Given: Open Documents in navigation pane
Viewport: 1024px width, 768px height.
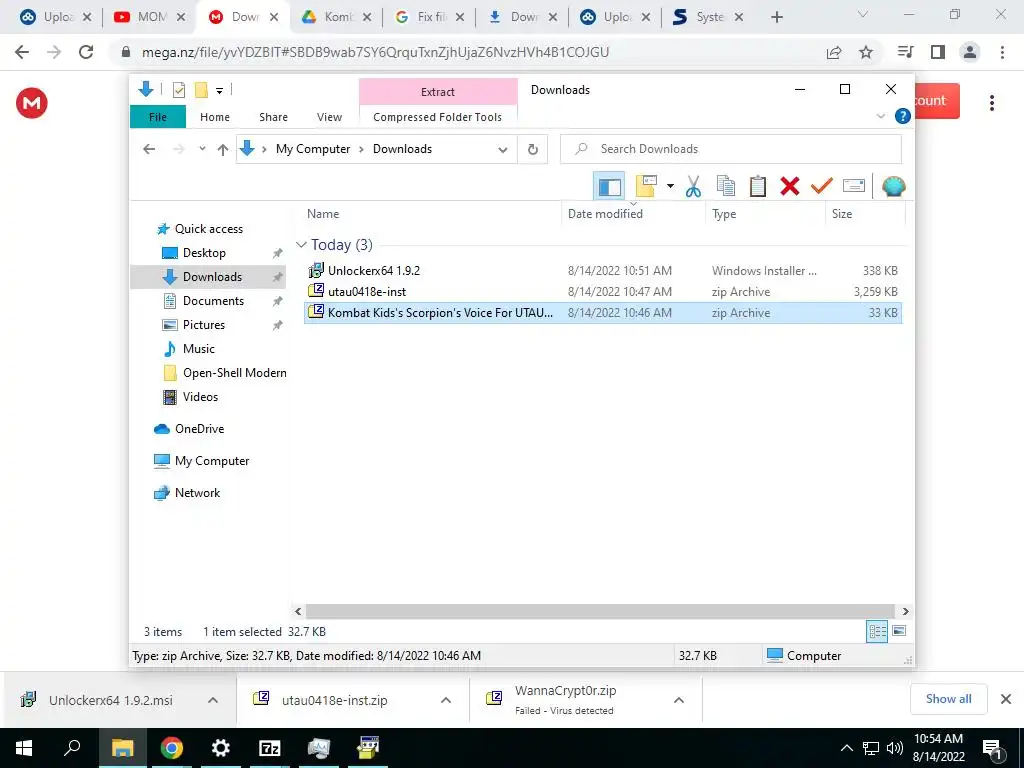Looking at the screenshot, I should coord(213,301).
